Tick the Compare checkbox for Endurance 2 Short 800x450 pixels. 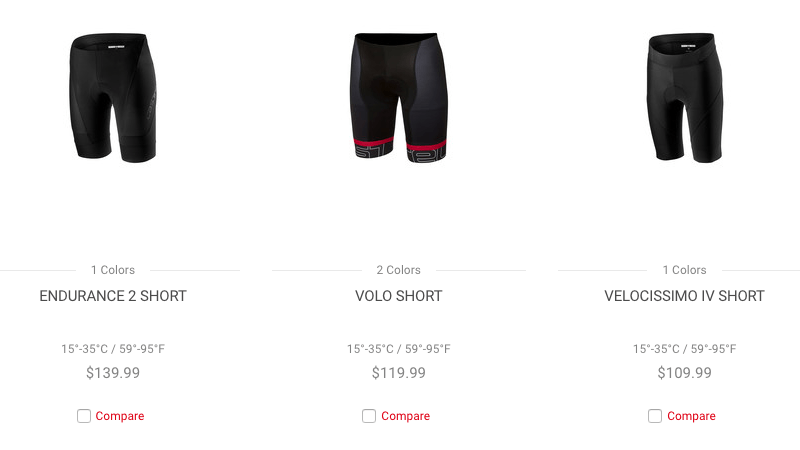pos(84,416)
